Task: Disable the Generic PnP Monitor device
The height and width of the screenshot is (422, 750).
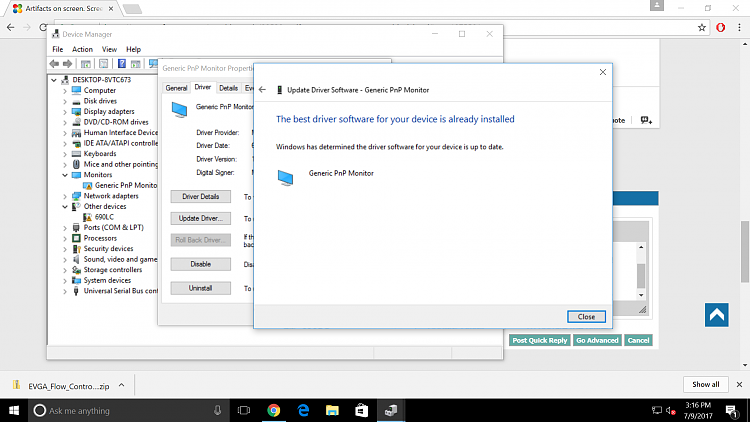Action: tap(200, 264)
